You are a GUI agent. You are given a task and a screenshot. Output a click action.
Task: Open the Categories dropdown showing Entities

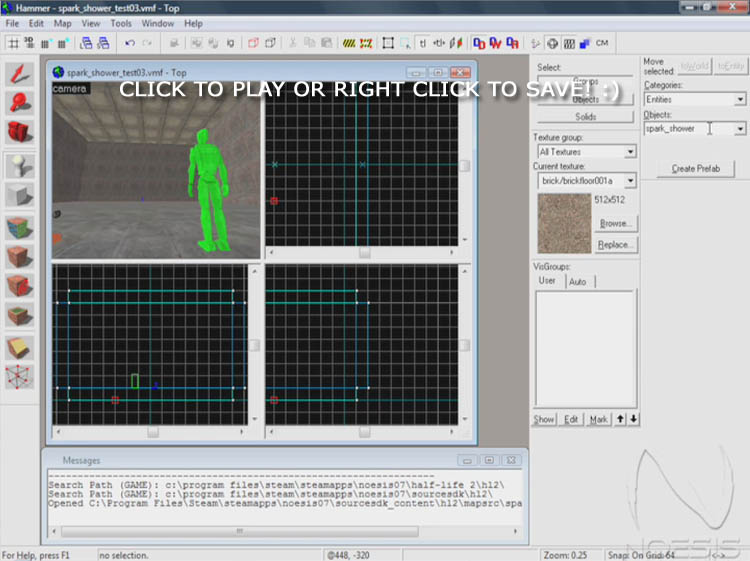click(740, 100)
